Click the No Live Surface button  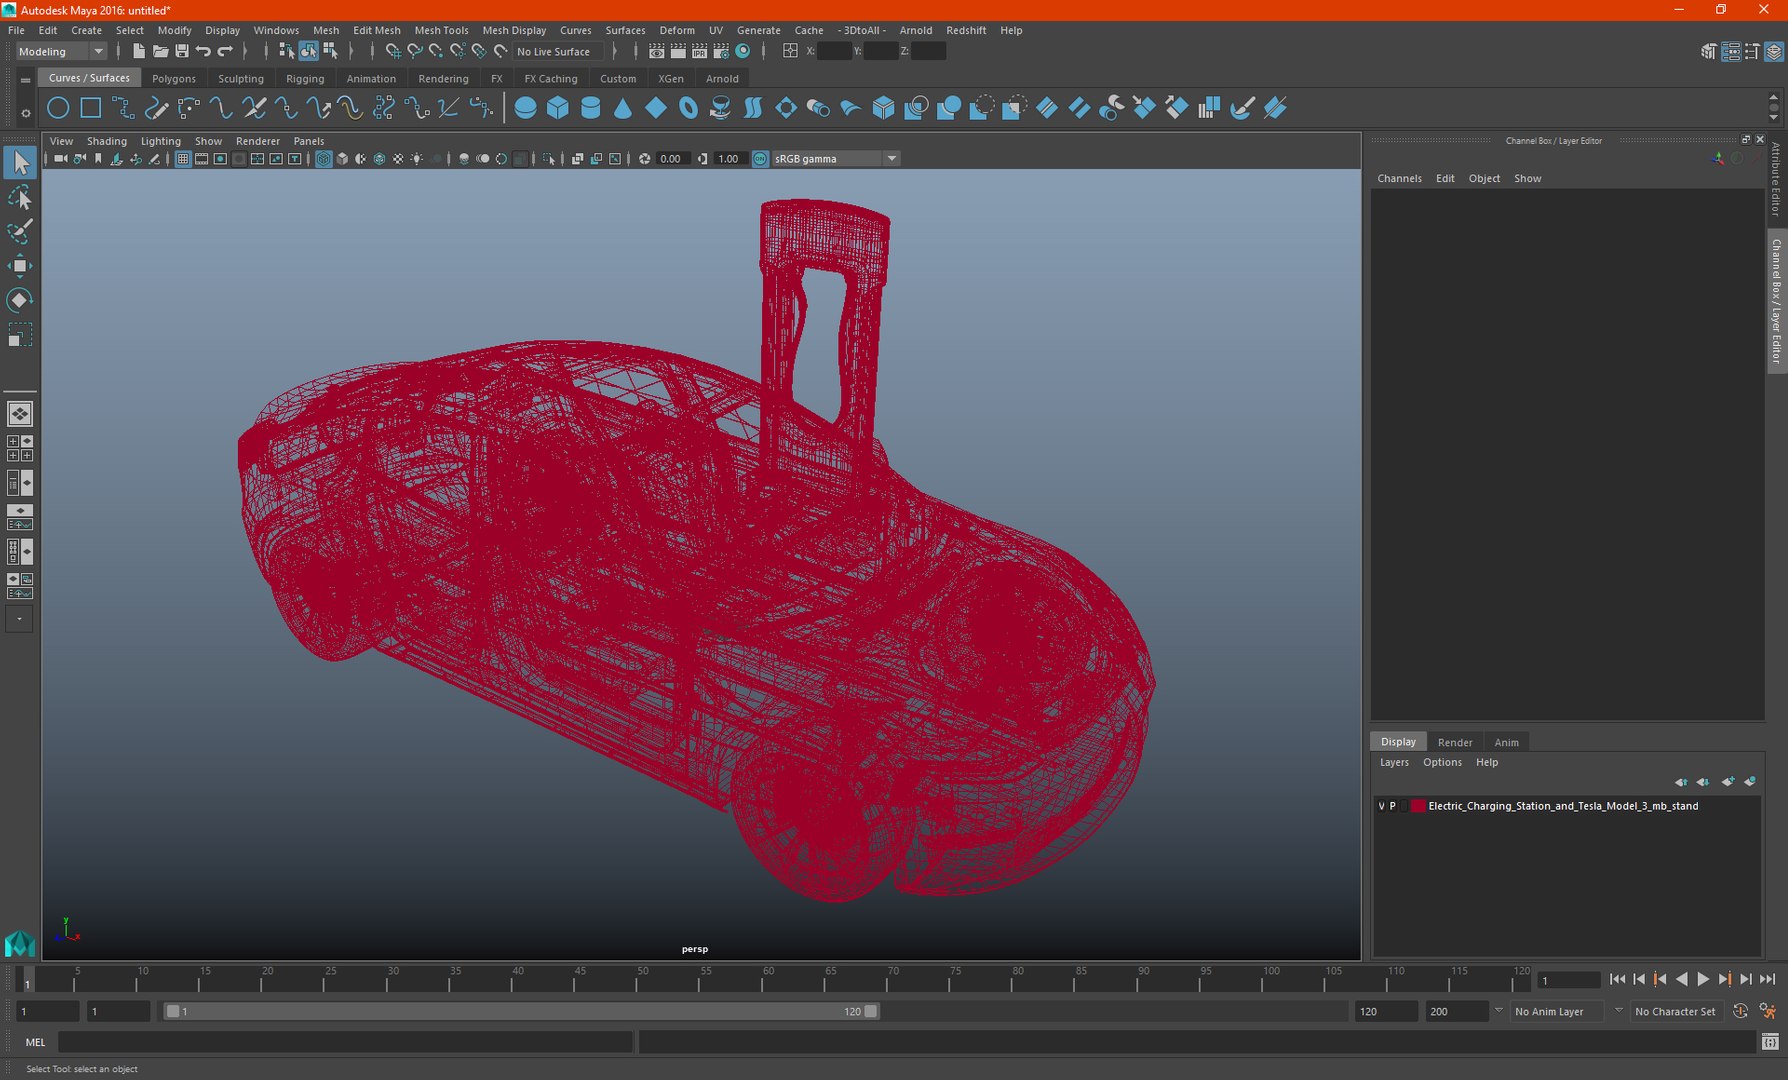[x=554, y=51]
